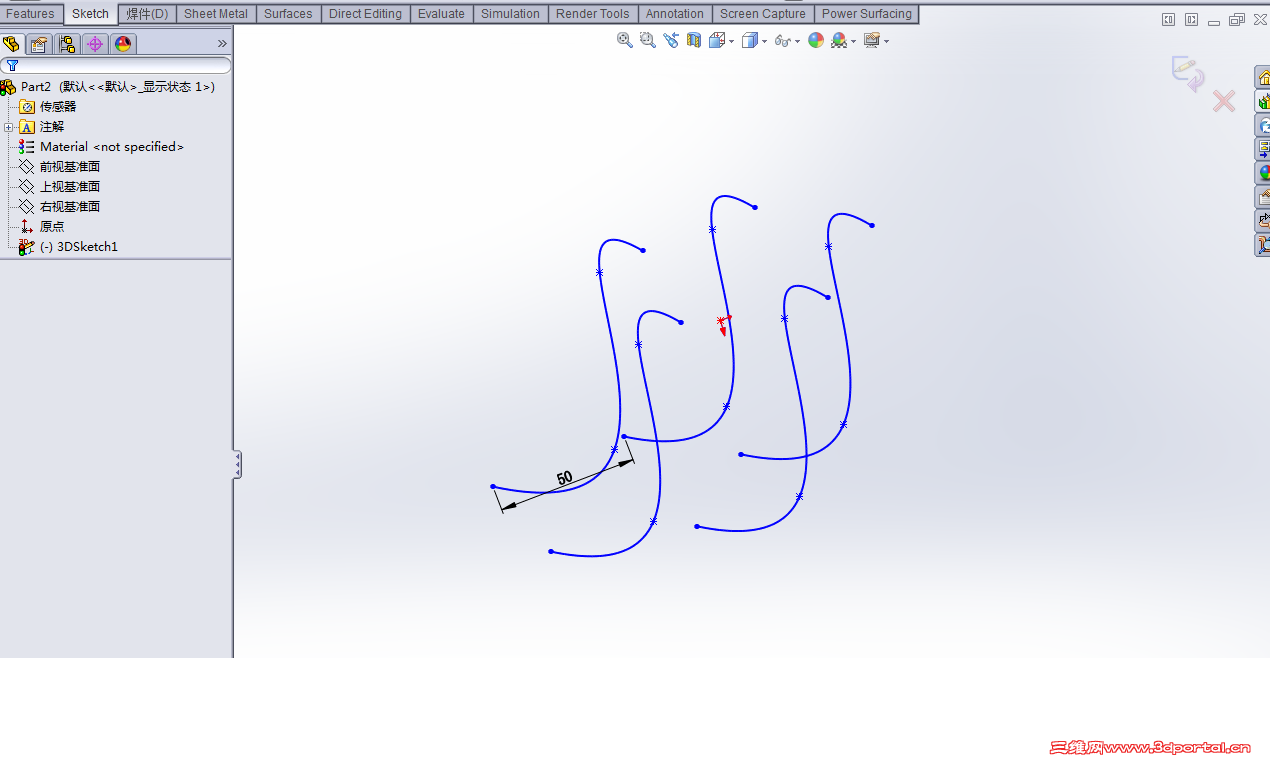
Task: Switch to the Evaluate tab
Action: coord(441,14)
